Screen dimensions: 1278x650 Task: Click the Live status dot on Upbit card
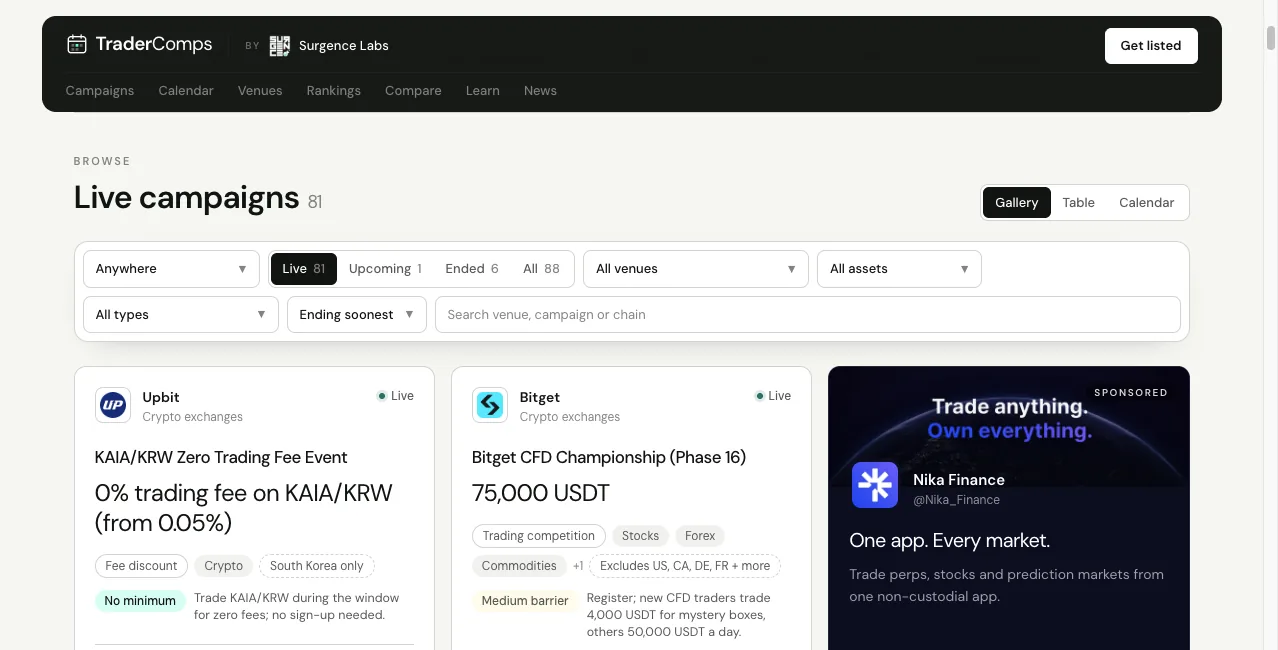click(382, 396)
